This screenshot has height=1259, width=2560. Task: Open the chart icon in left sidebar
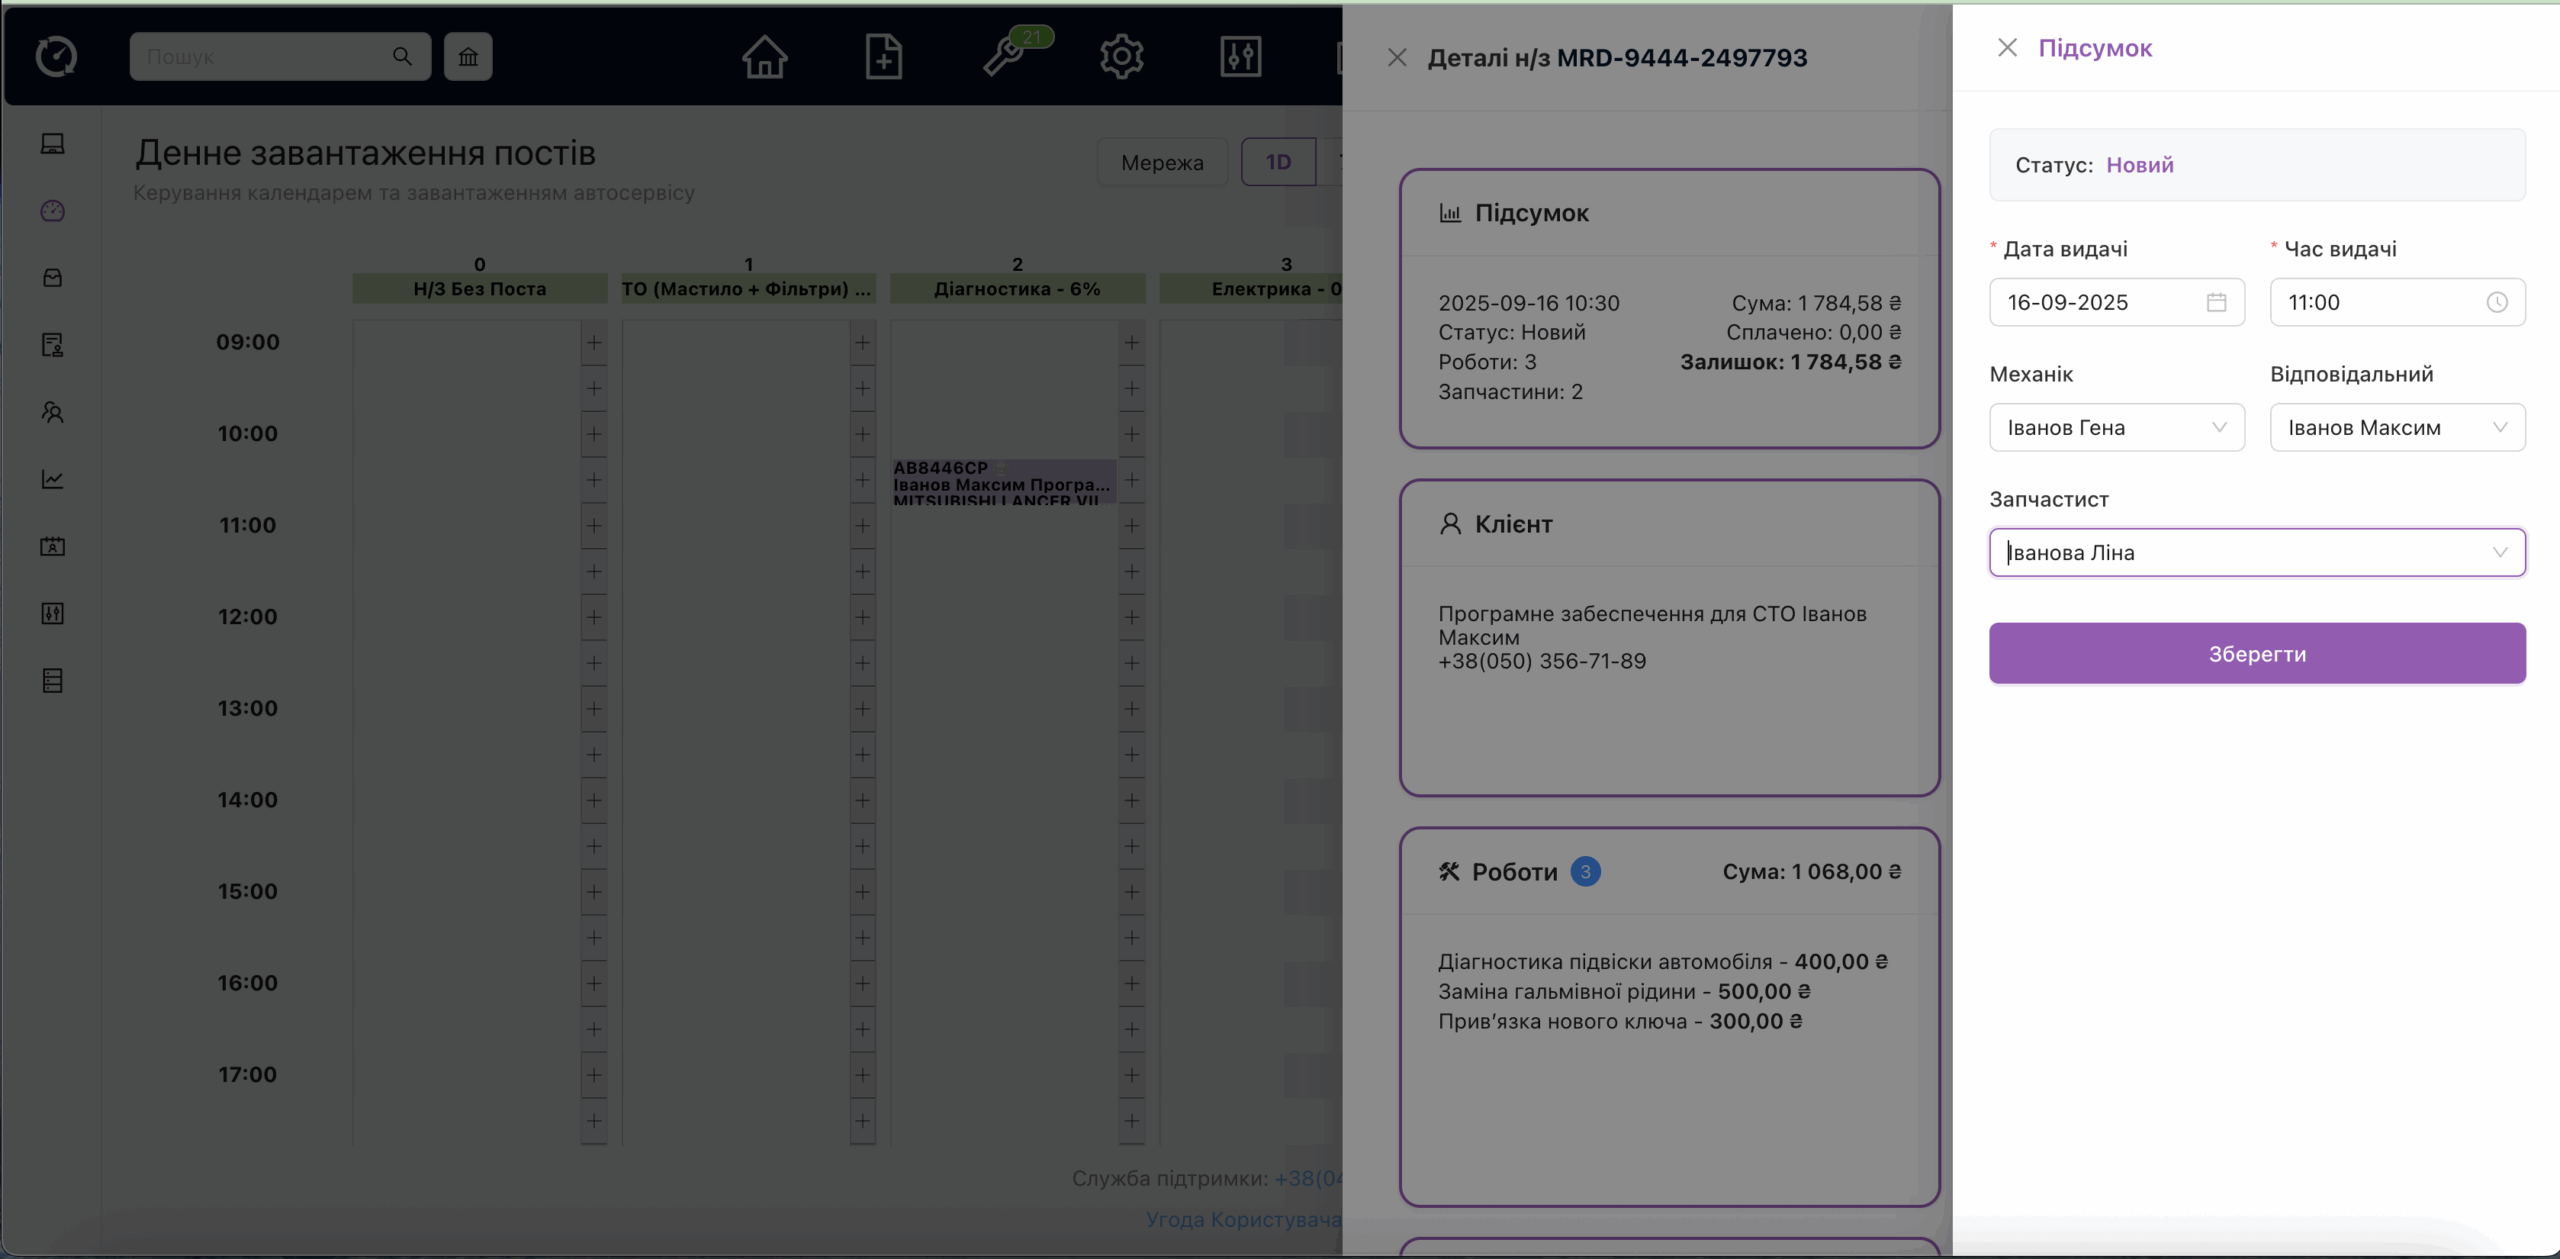pyautogui.click(x=53, y=479)
